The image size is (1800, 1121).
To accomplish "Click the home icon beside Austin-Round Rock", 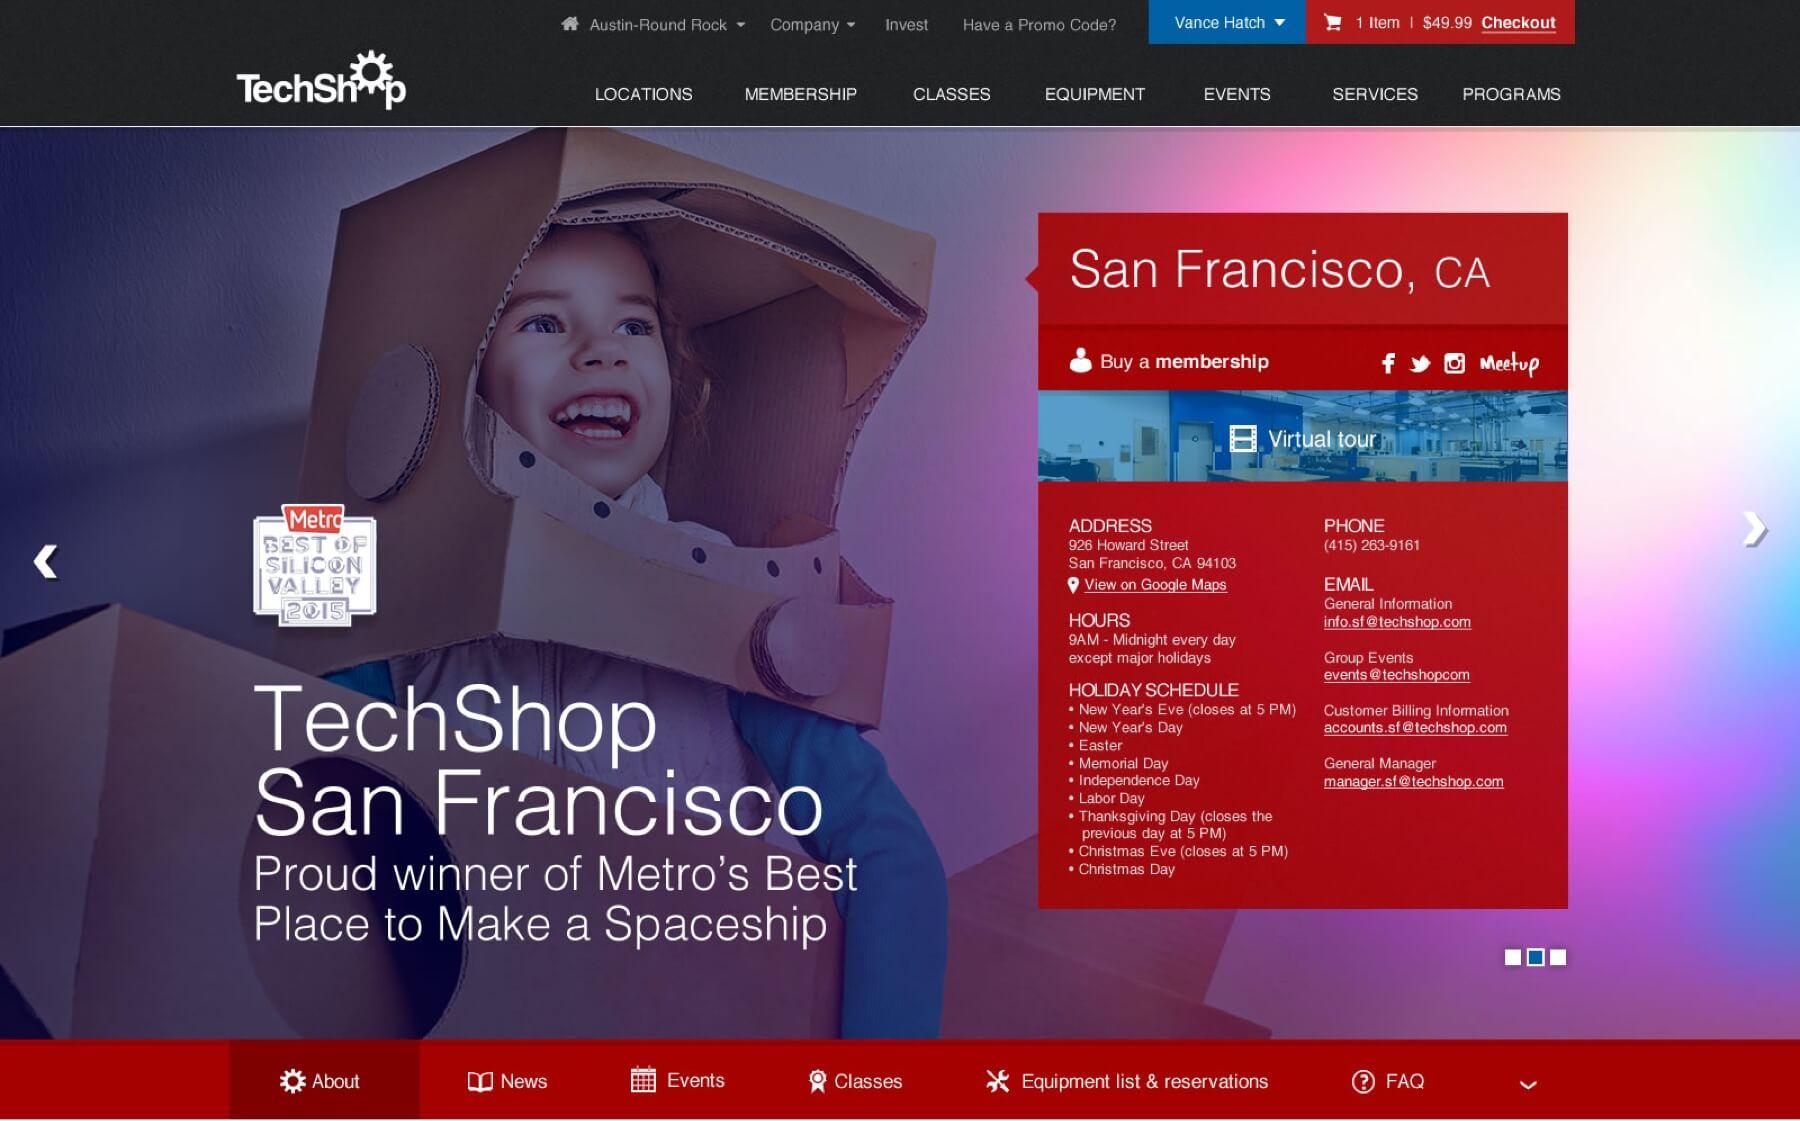I will (570, 23).
